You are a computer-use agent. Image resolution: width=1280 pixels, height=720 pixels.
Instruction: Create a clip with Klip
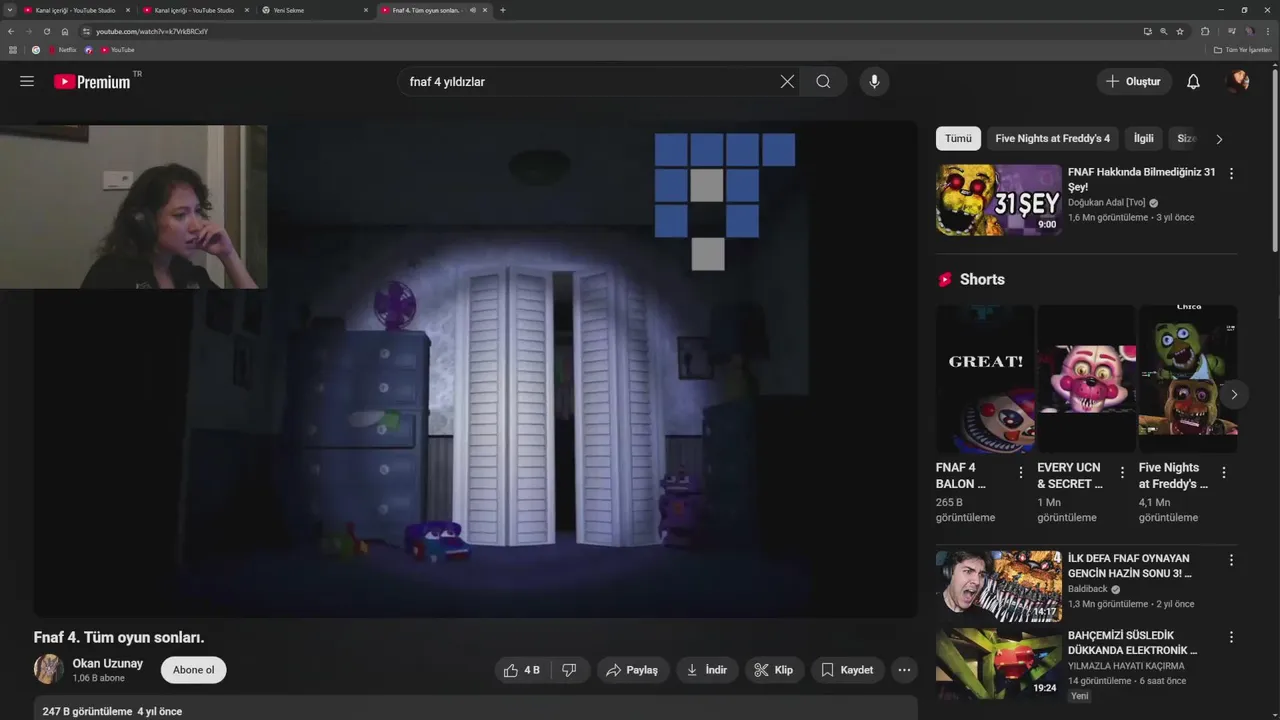coord(773,670)
